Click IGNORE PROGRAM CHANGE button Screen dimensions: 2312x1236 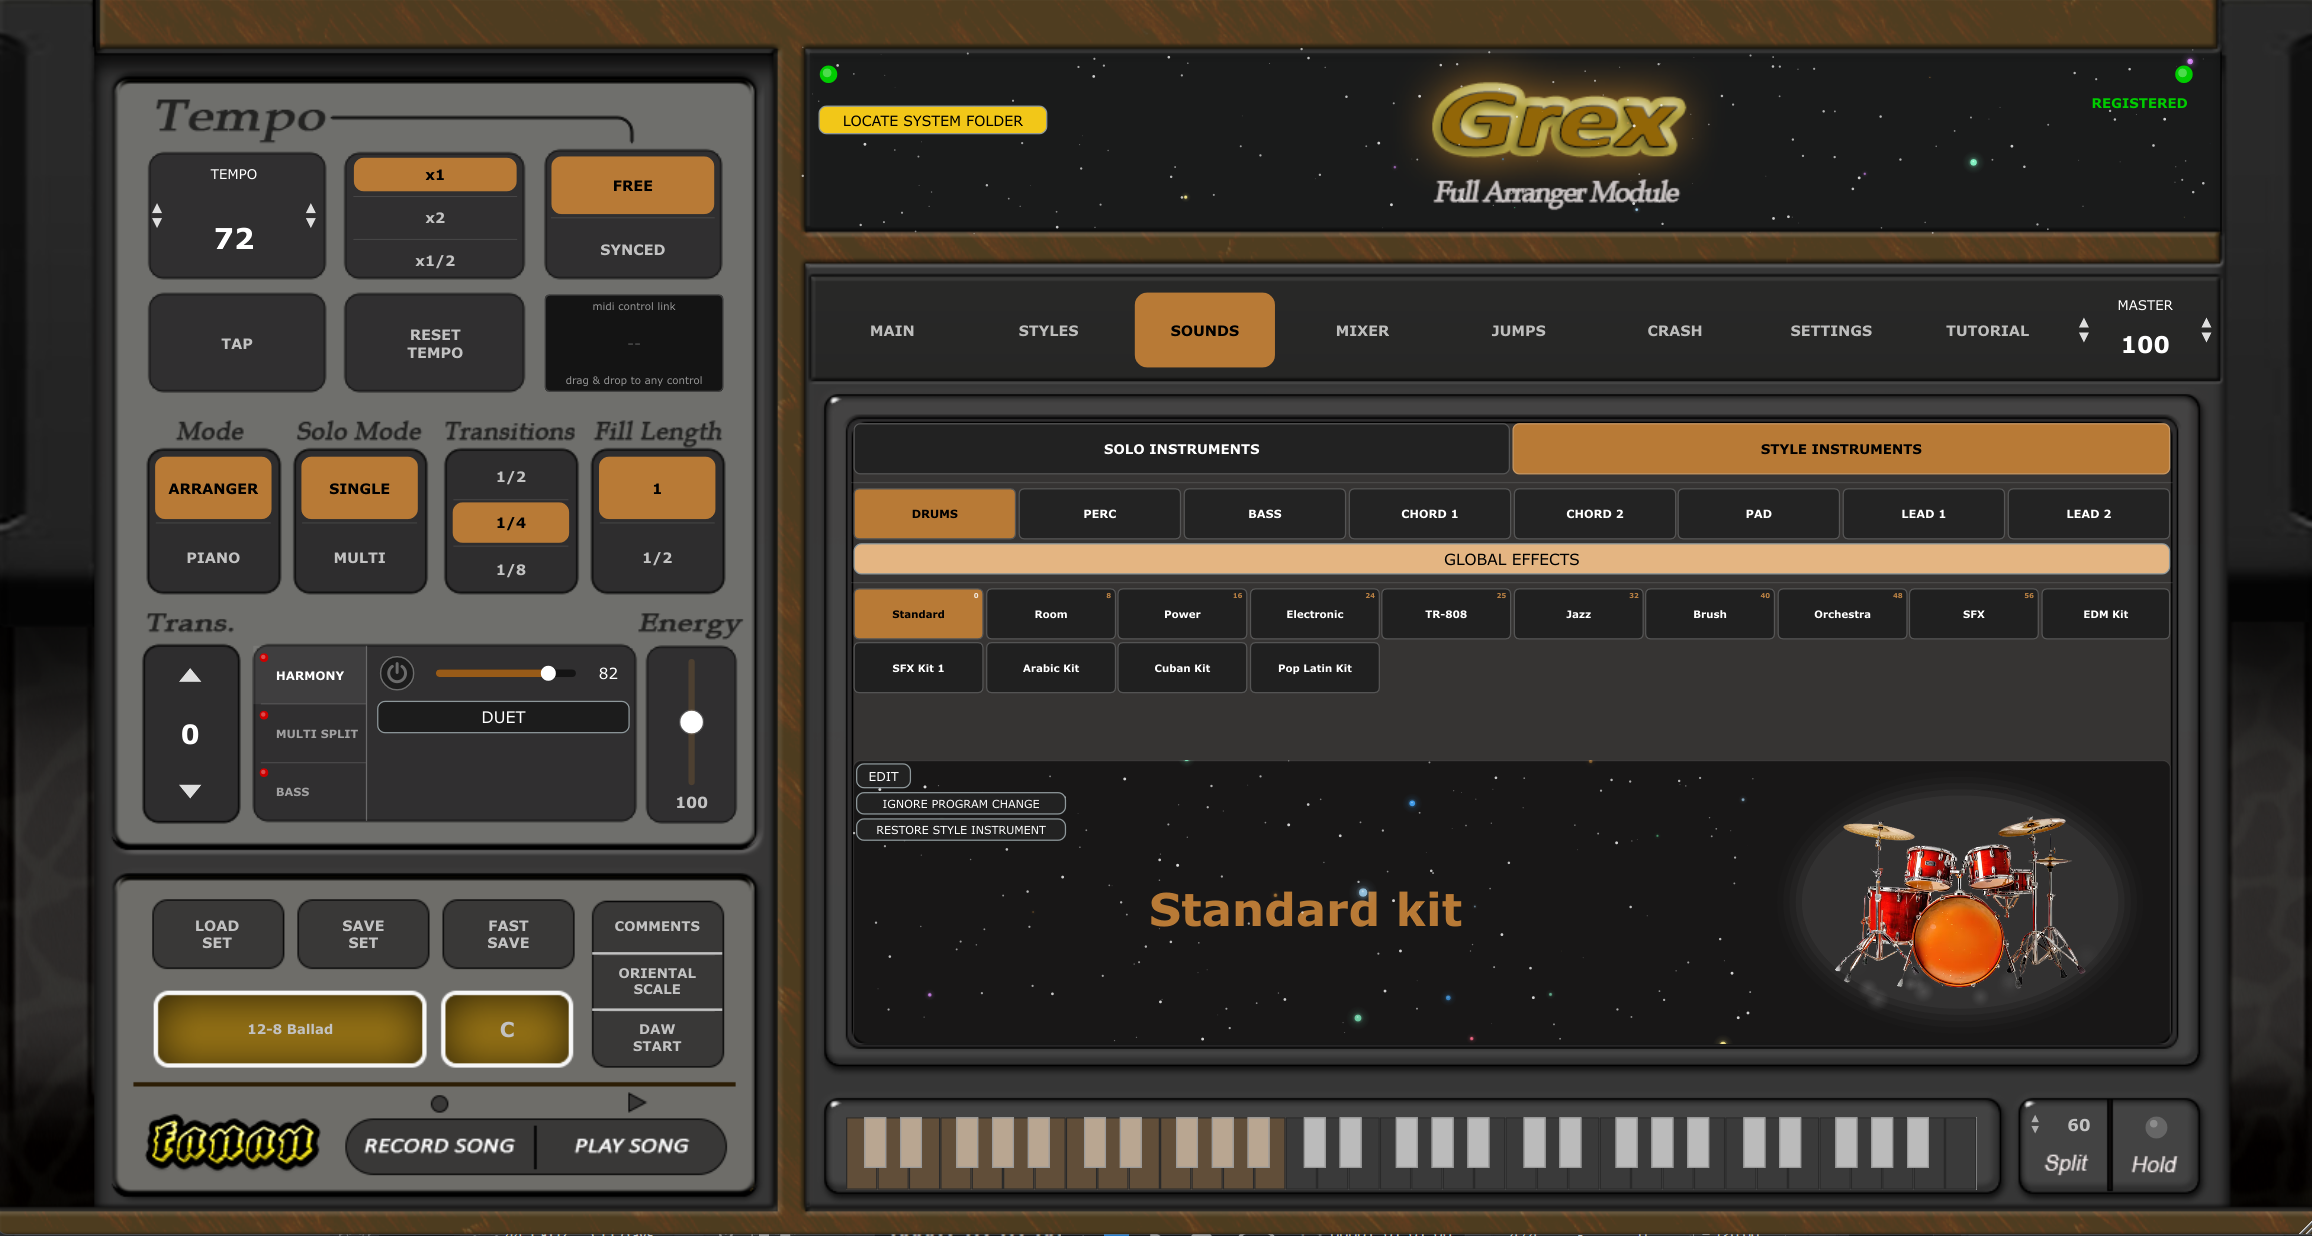pos(960,803)
